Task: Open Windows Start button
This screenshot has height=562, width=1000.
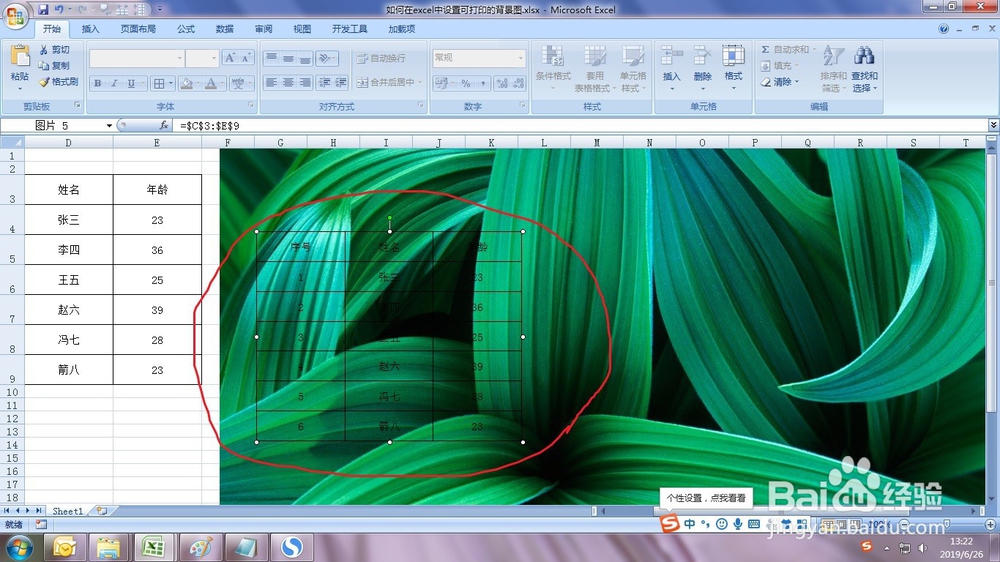Action: point(18,547)
